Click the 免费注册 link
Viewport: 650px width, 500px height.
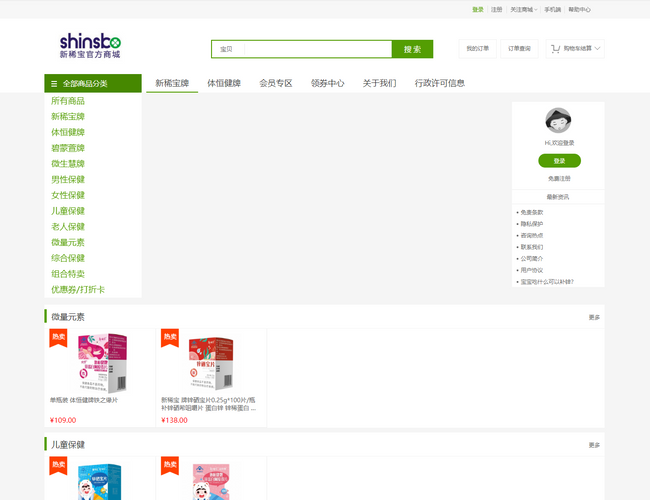[x=559, y=178]
